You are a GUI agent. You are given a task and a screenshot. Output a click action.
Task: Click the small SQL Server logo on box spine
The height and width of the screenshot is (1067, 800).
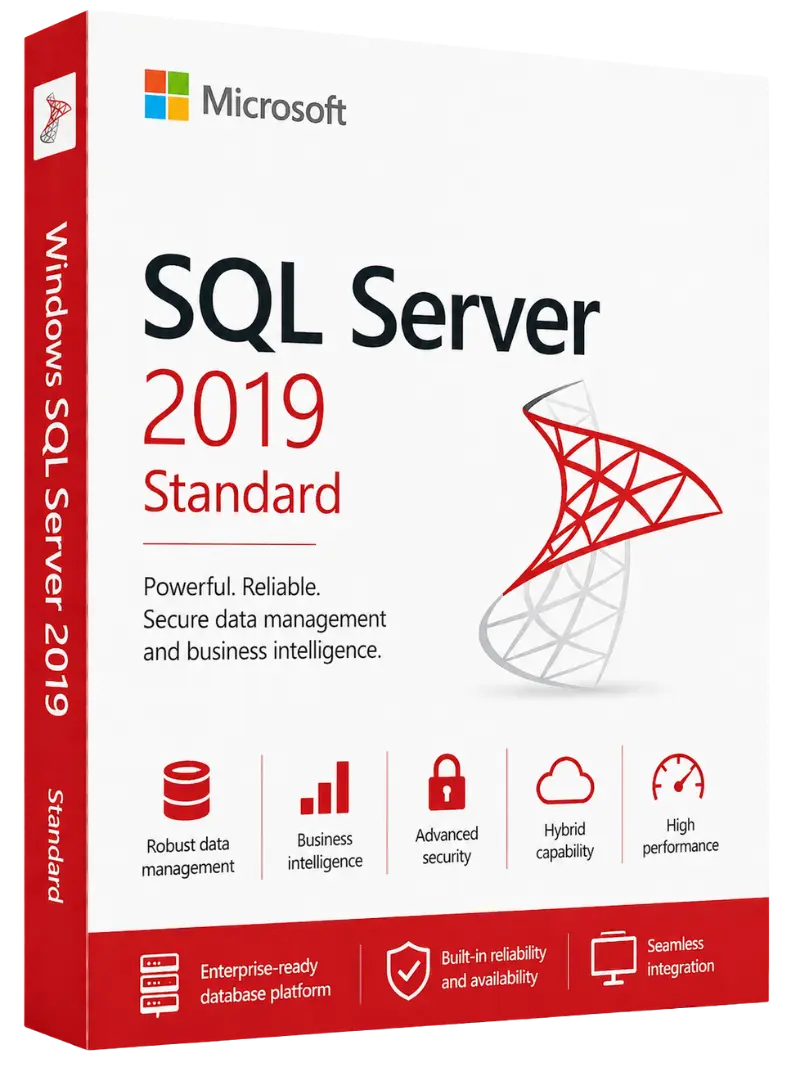(54, 118)
